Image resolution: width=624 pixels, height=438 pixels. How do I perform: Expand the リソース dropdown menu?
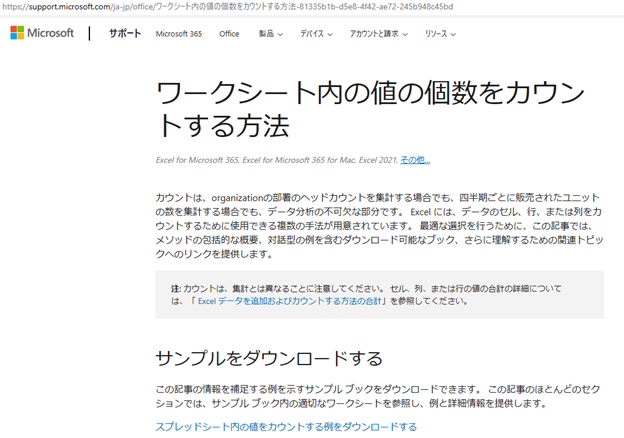point(440,34)
